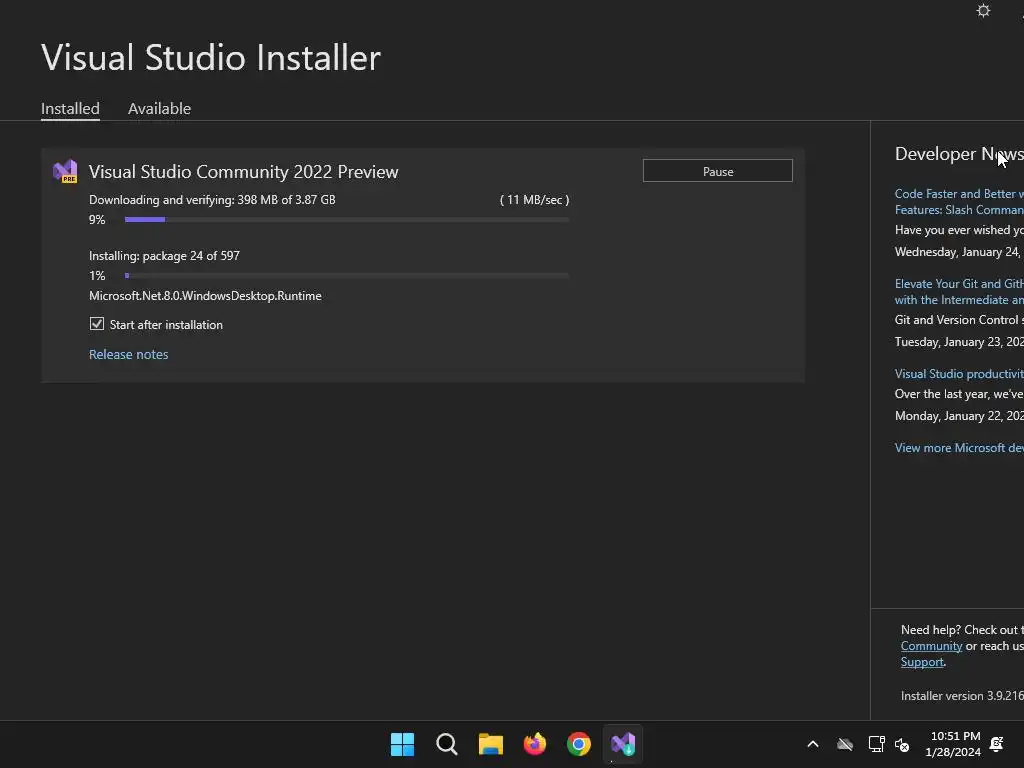
Task: Open Google Chrome from the taskbar
Action: (x=579, y=744)
